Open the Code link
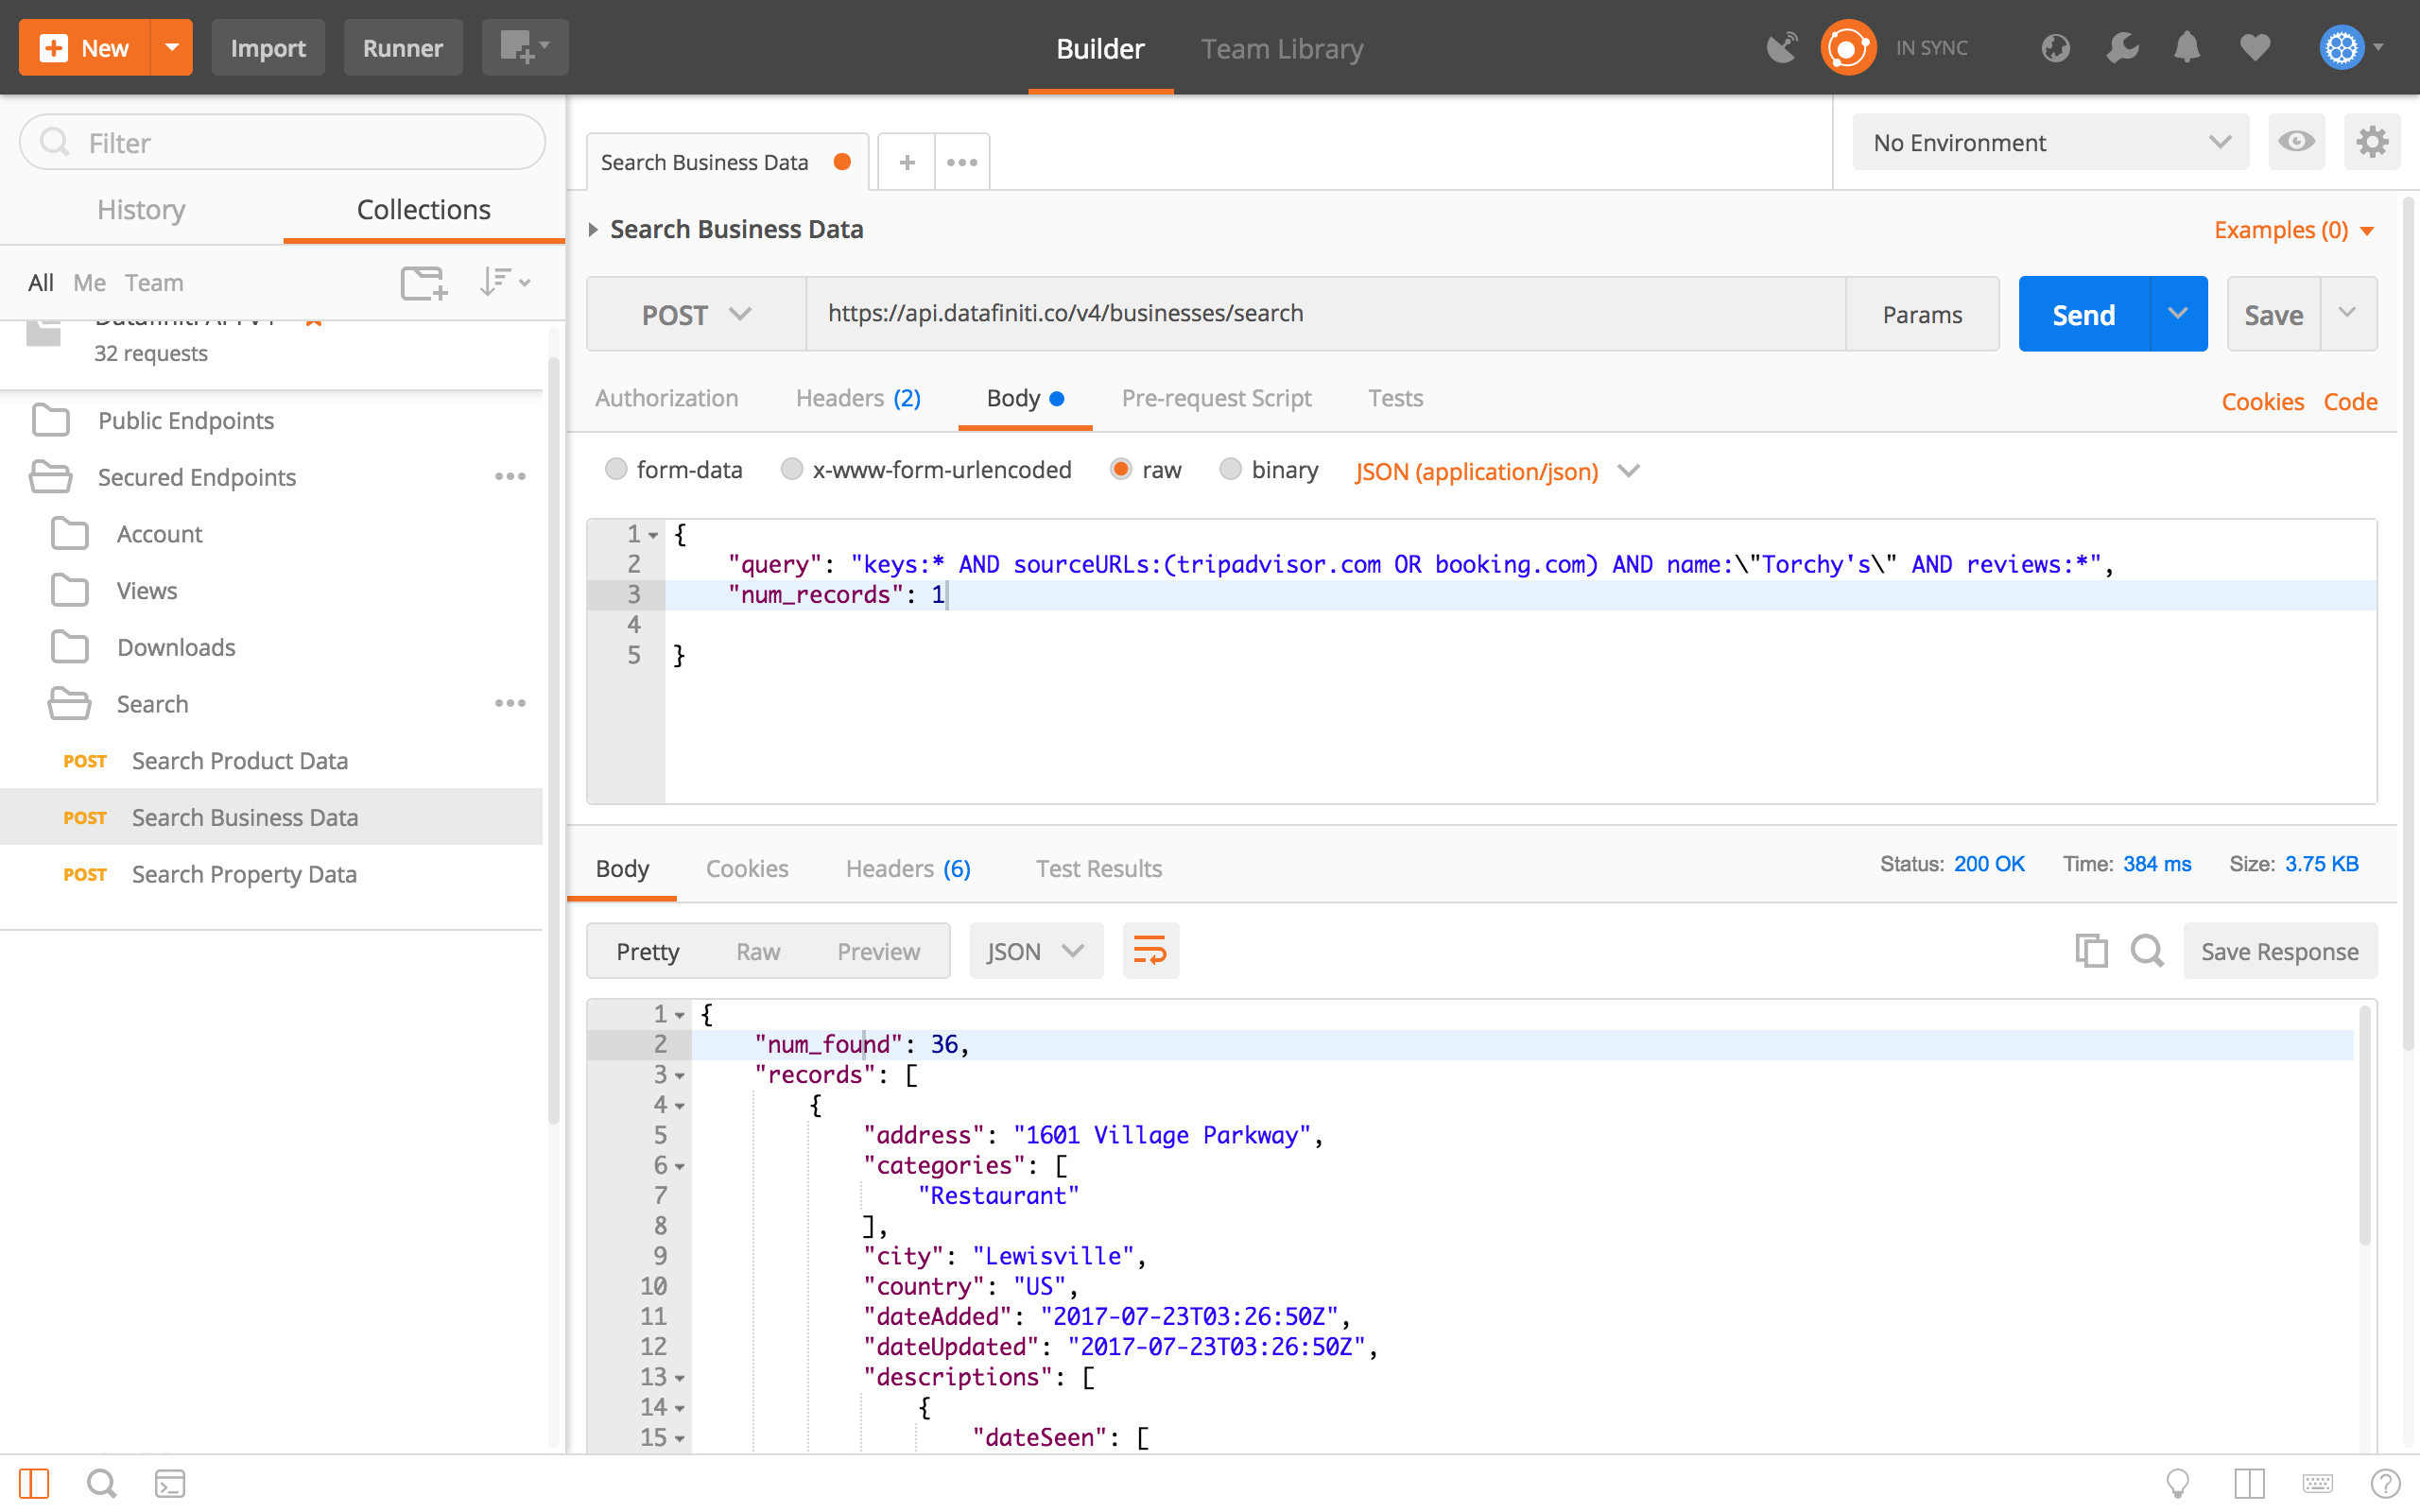Screen dimensions: 2420x1512 pos(2350,402)
